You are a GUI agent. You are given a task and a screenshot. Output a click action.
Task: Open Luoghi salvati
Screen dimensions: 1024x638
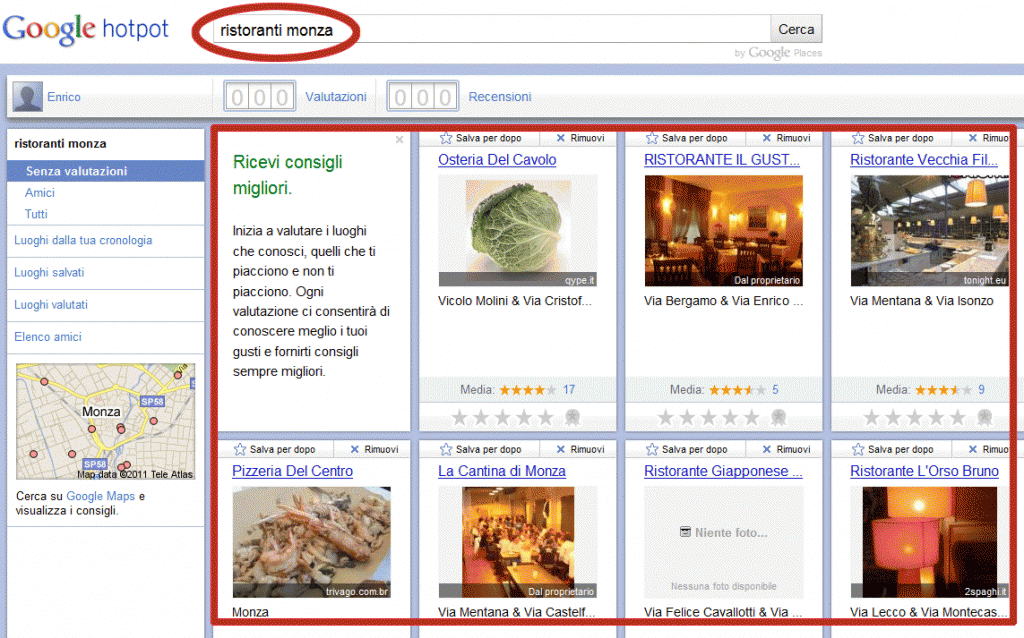49,272
